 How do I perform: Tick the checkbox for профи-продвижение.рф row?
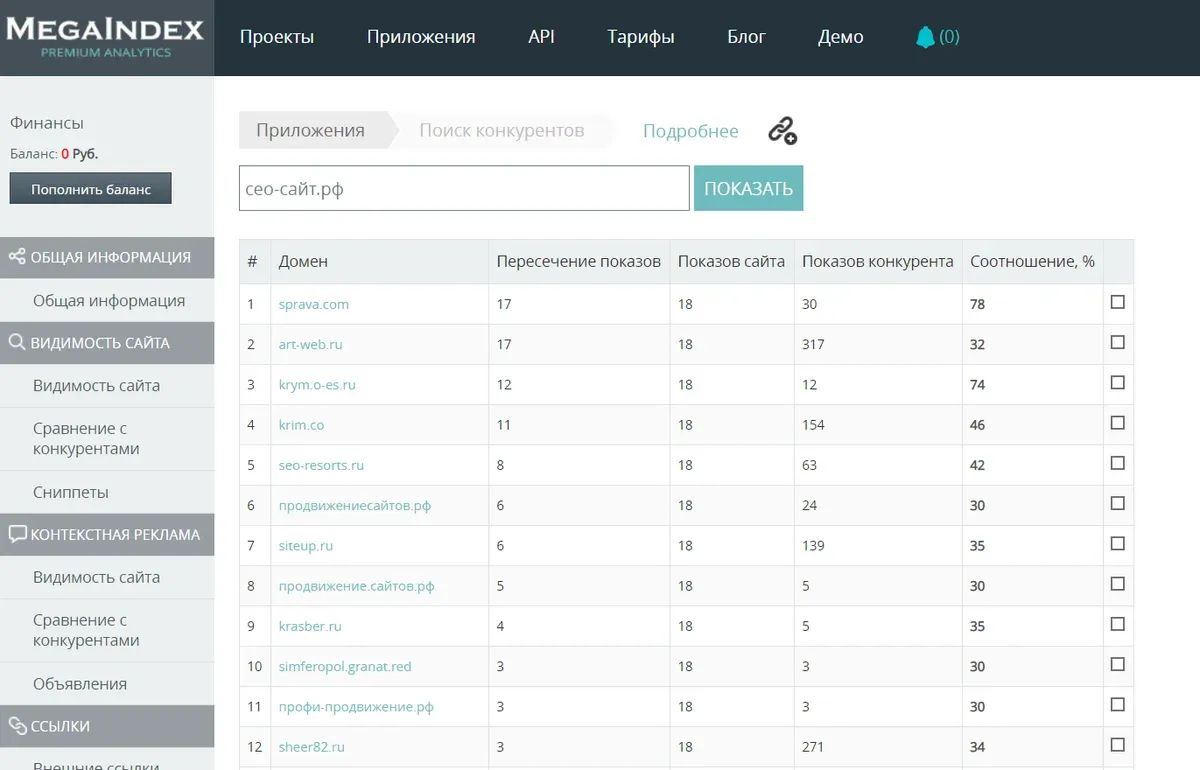coord(1118,704)
